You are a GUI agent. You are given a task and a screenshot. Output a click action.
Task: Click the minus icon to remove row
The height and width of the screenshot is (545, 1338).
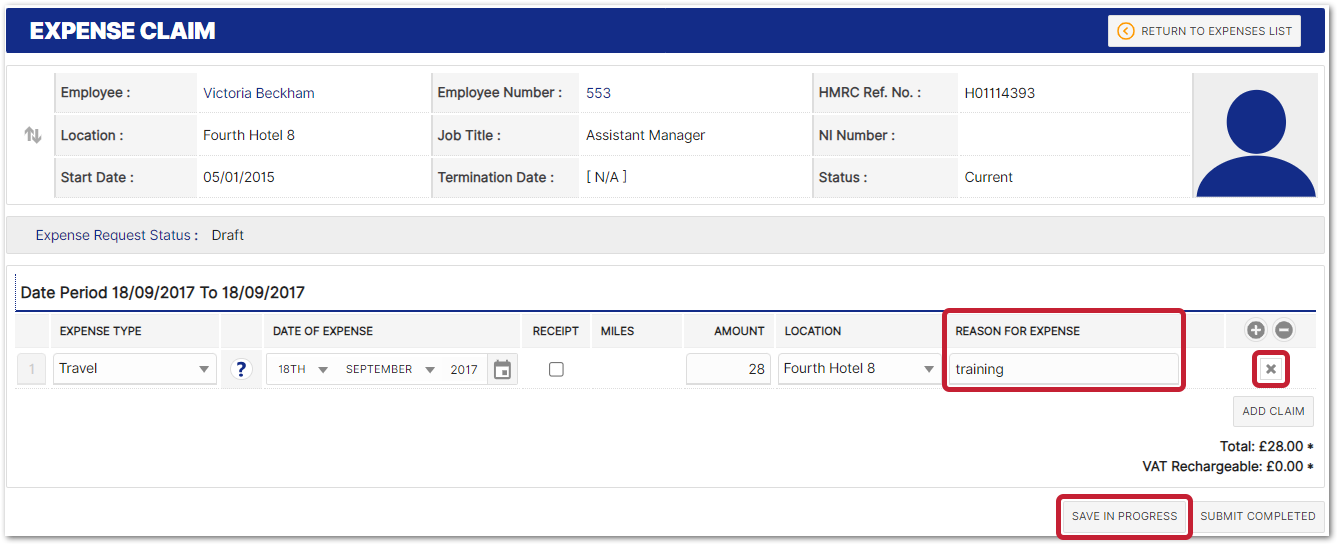pos(1283,330)
